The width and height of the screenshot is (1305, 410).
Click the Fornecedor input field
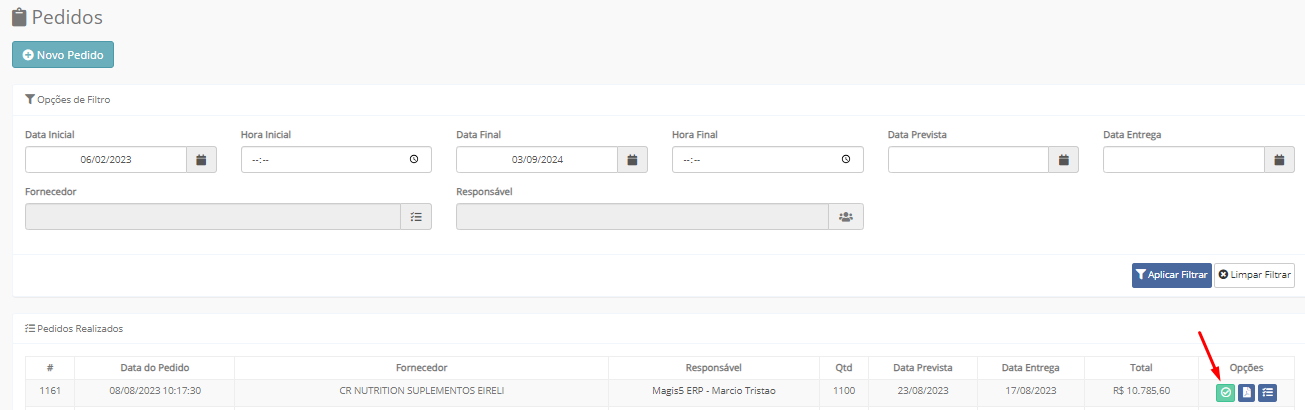[213, 216]
